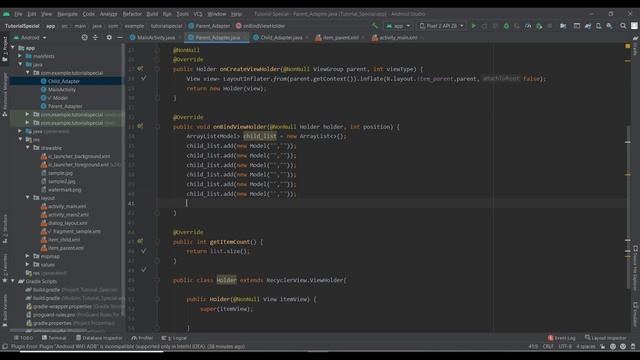Click the Sync Project with Gradle icon
This screenshot has height=360, width=640.
(588, 26)
